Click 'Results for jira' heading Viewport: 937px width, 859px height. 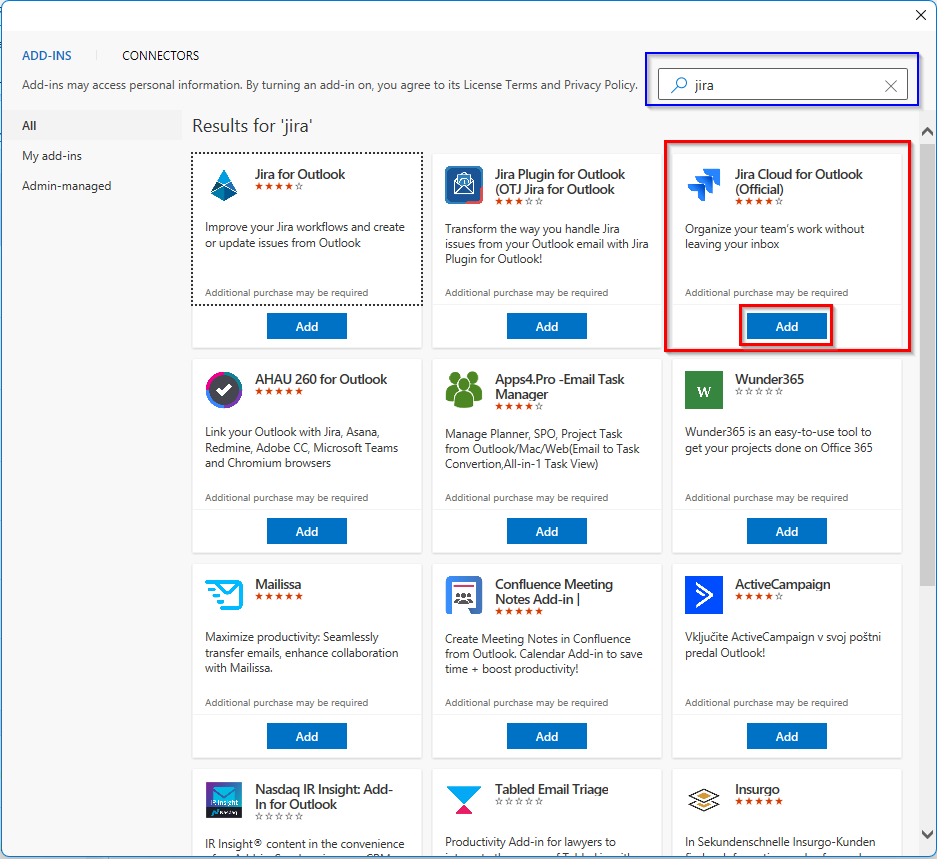(252, 126)
